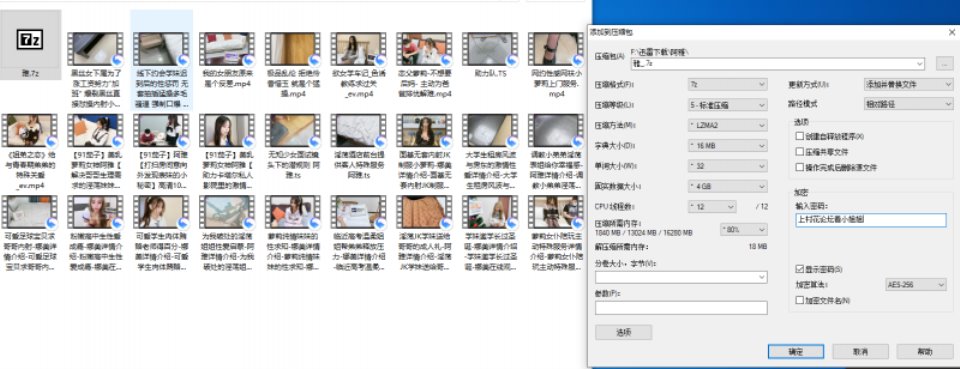Open the 压缩等级 dropdown showing 5 - 标准压缩
Image resolution: width=960 pixels, height=369 pixels.
(x=727, y=105)
